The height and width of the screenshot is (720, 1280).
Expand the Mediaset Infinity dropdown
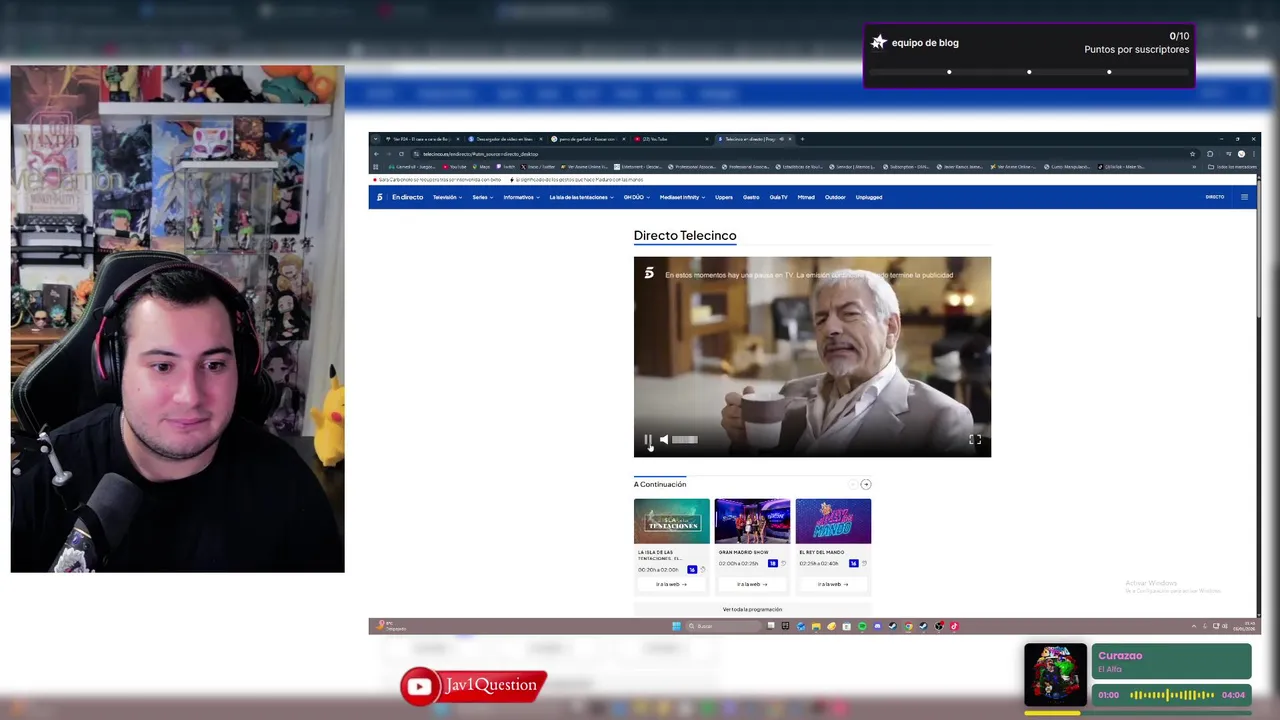pos(682,197)
